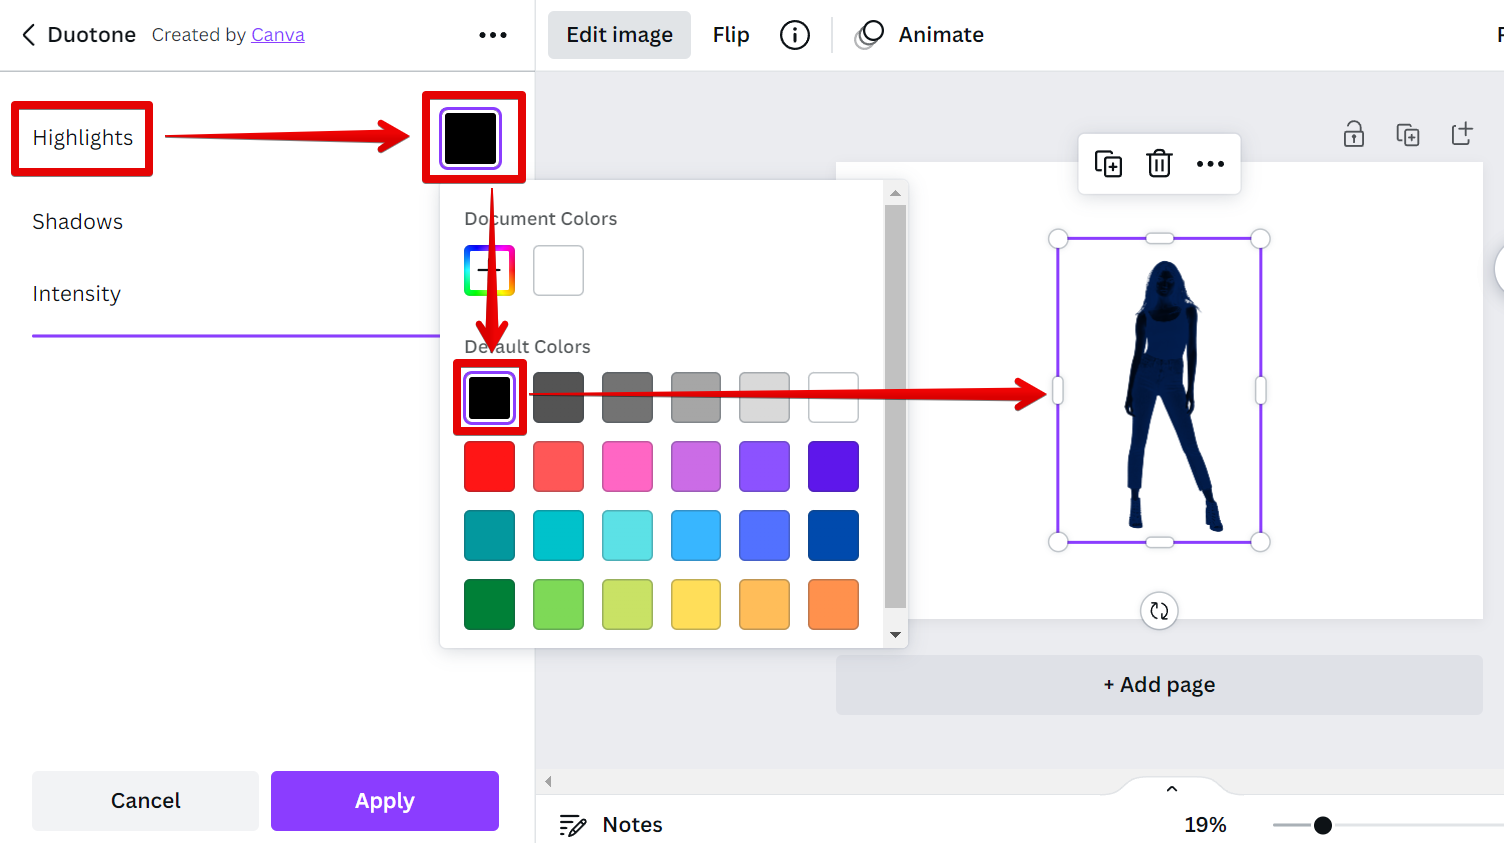Open the Duotone panel three-dot menu
Screen dimensions: 1504x843
[x=492, y=35]
